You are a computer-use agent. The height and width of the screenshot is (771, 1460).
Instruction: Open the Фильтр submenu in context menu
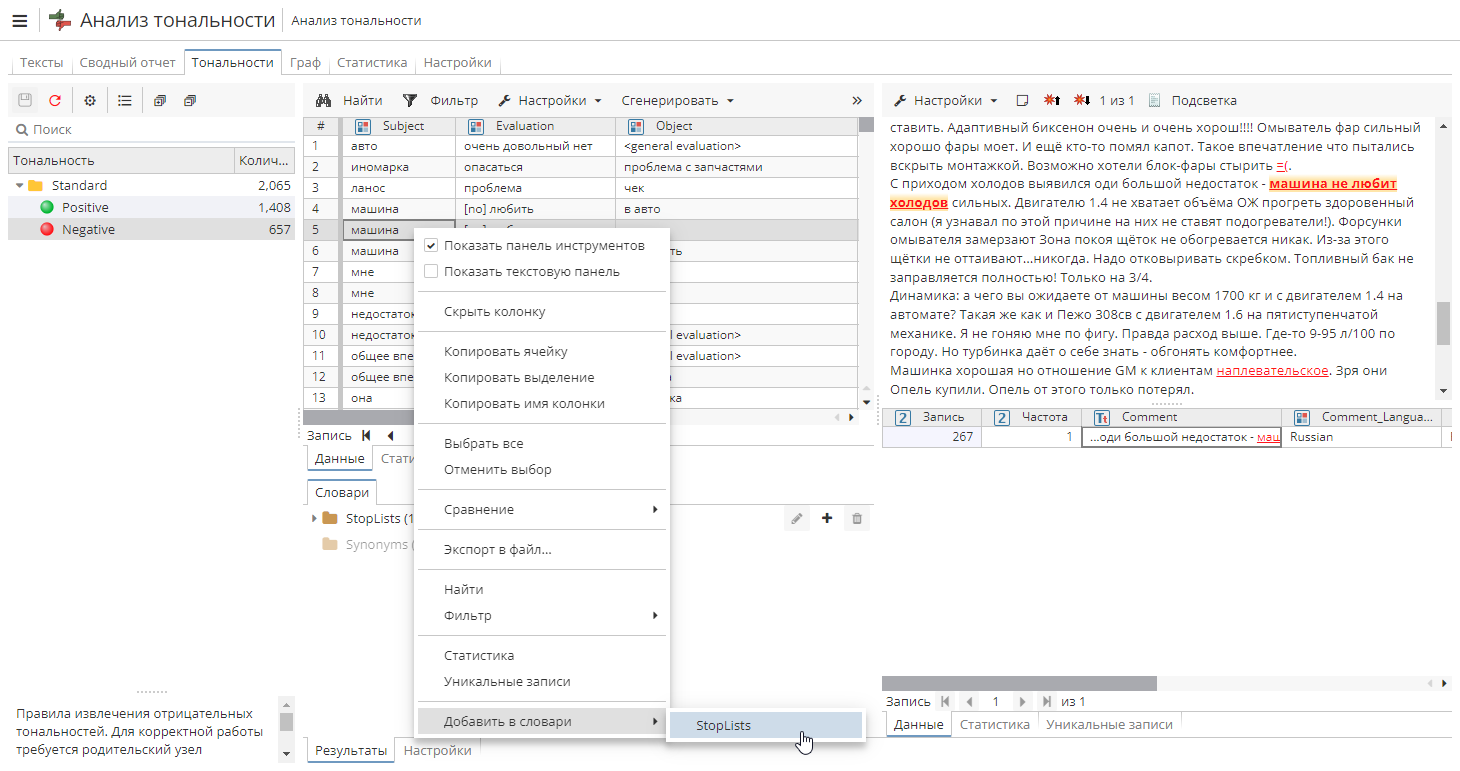[x=541, y=615]
